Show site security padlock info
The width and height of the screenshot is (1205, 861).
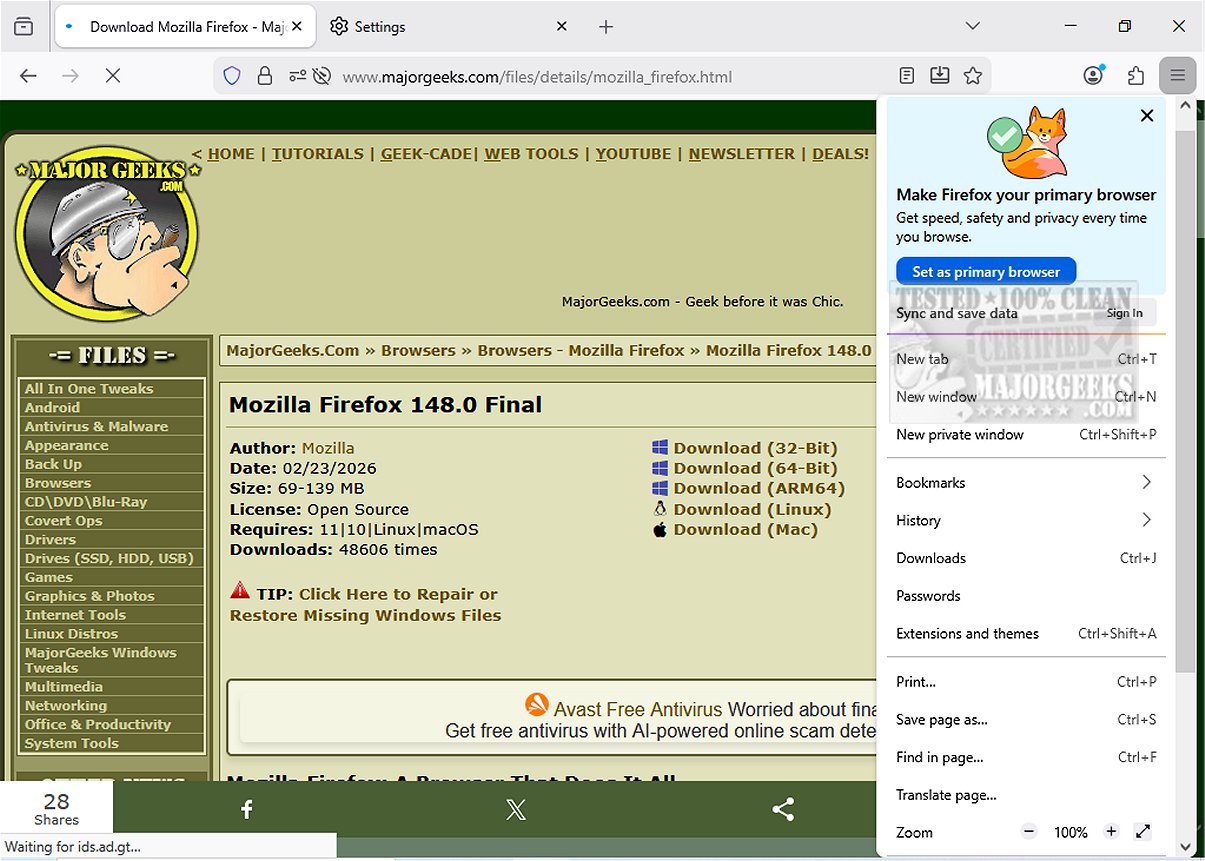coord(264,76)
